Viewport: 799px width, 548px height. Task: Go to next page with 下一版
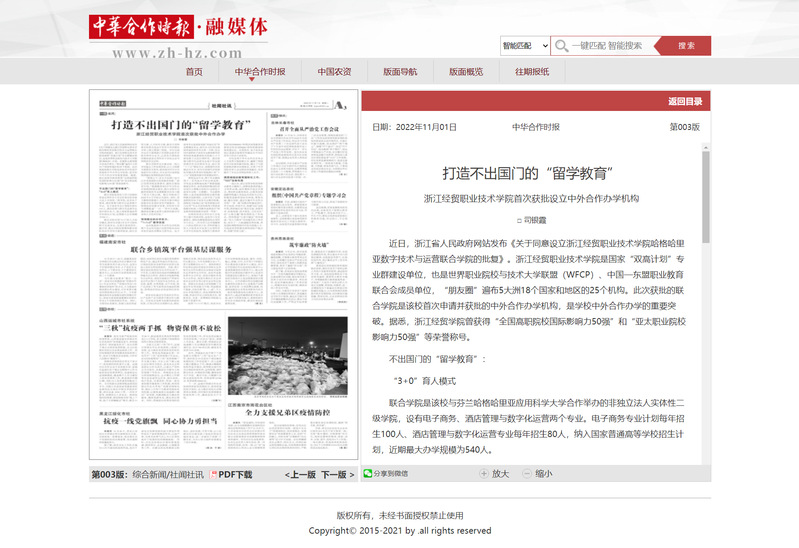tap(337, 474)
